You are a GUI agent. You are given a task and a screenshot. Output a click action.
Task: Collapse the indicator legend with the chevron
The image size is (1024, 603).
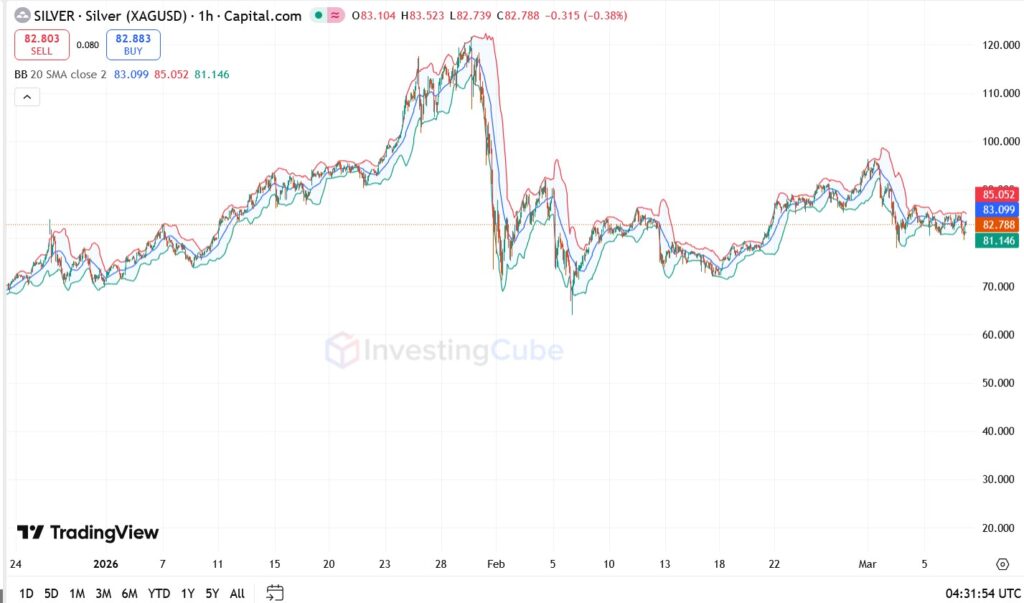pyautogui.click(x=27, y=97)
